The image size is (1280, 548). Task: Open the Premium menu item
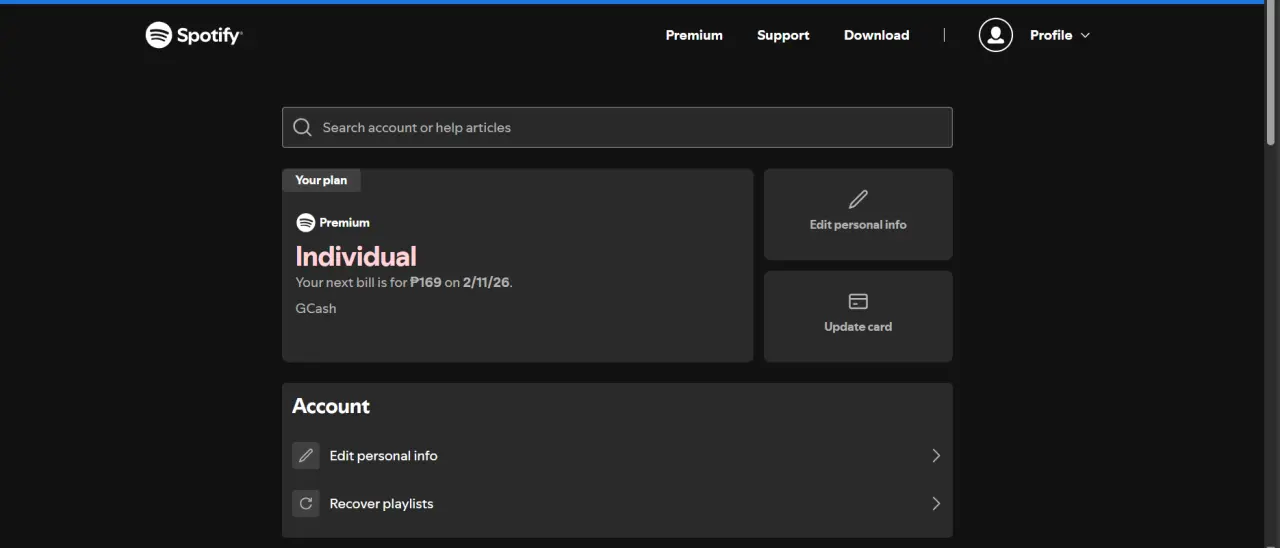pyautogui.click(x=694, y=35)
